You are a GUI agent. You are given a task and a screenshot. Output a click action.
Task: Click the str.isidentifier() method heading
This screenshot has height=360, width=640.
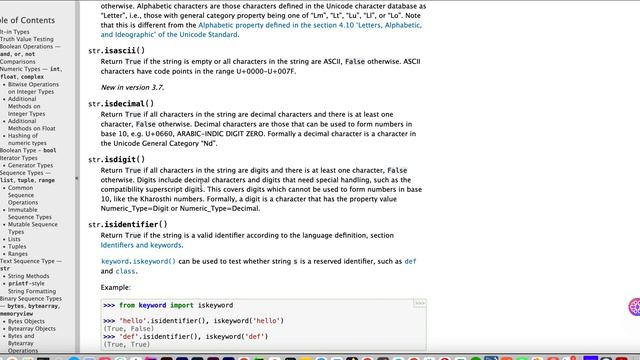click(x=128, y=224)
